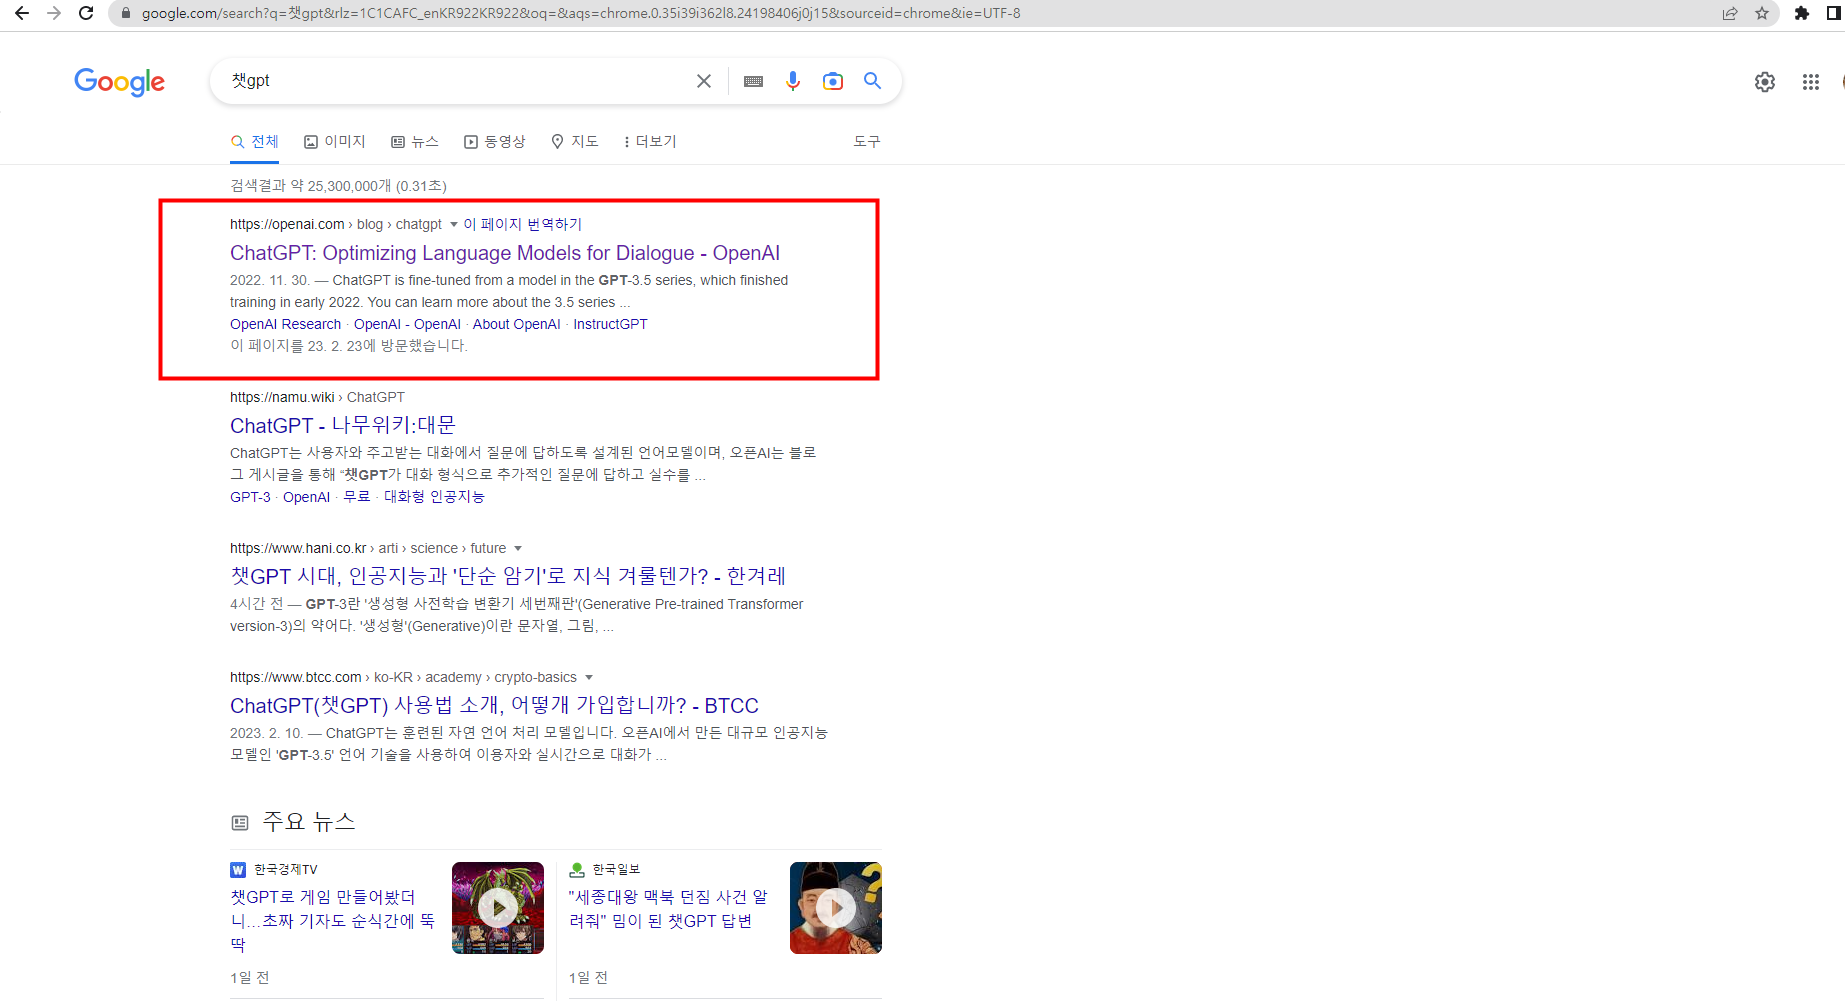This screenshot has height=1001, width=1845.
Task: Open the OpenAI Research sitelink
Action: click(286, 324)
